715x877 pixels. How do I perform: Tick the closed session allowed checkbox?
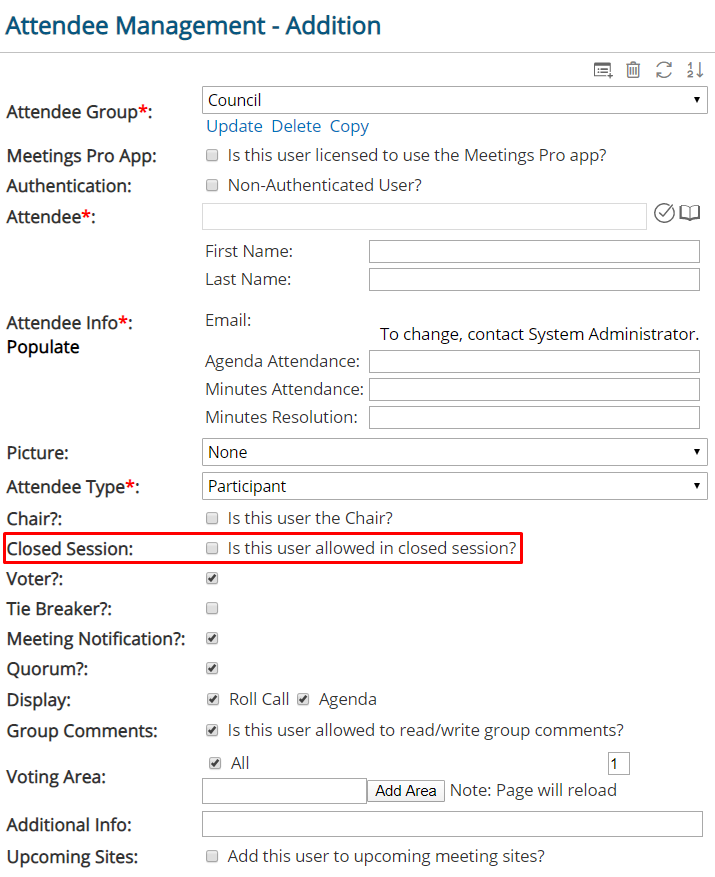click(212, 548)
